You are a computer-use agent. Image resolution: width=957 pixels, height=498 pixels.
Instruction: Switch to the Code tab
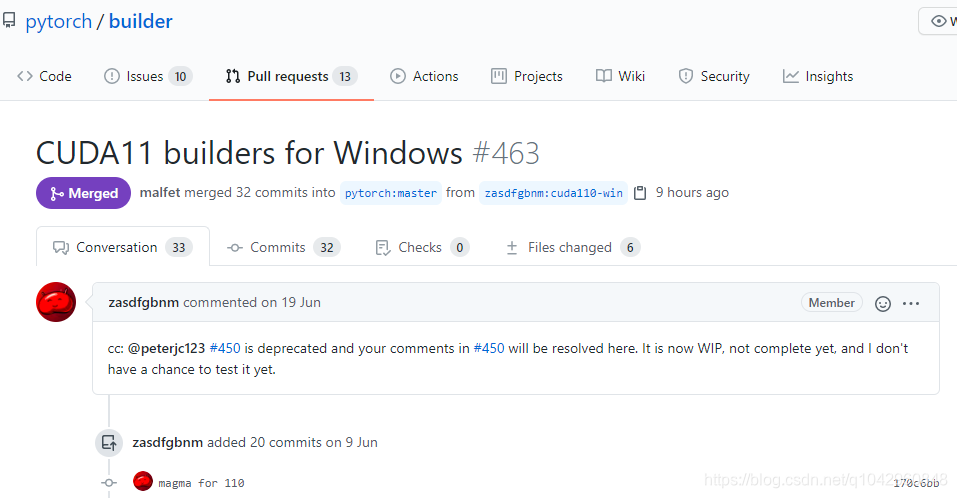[44, 76]
